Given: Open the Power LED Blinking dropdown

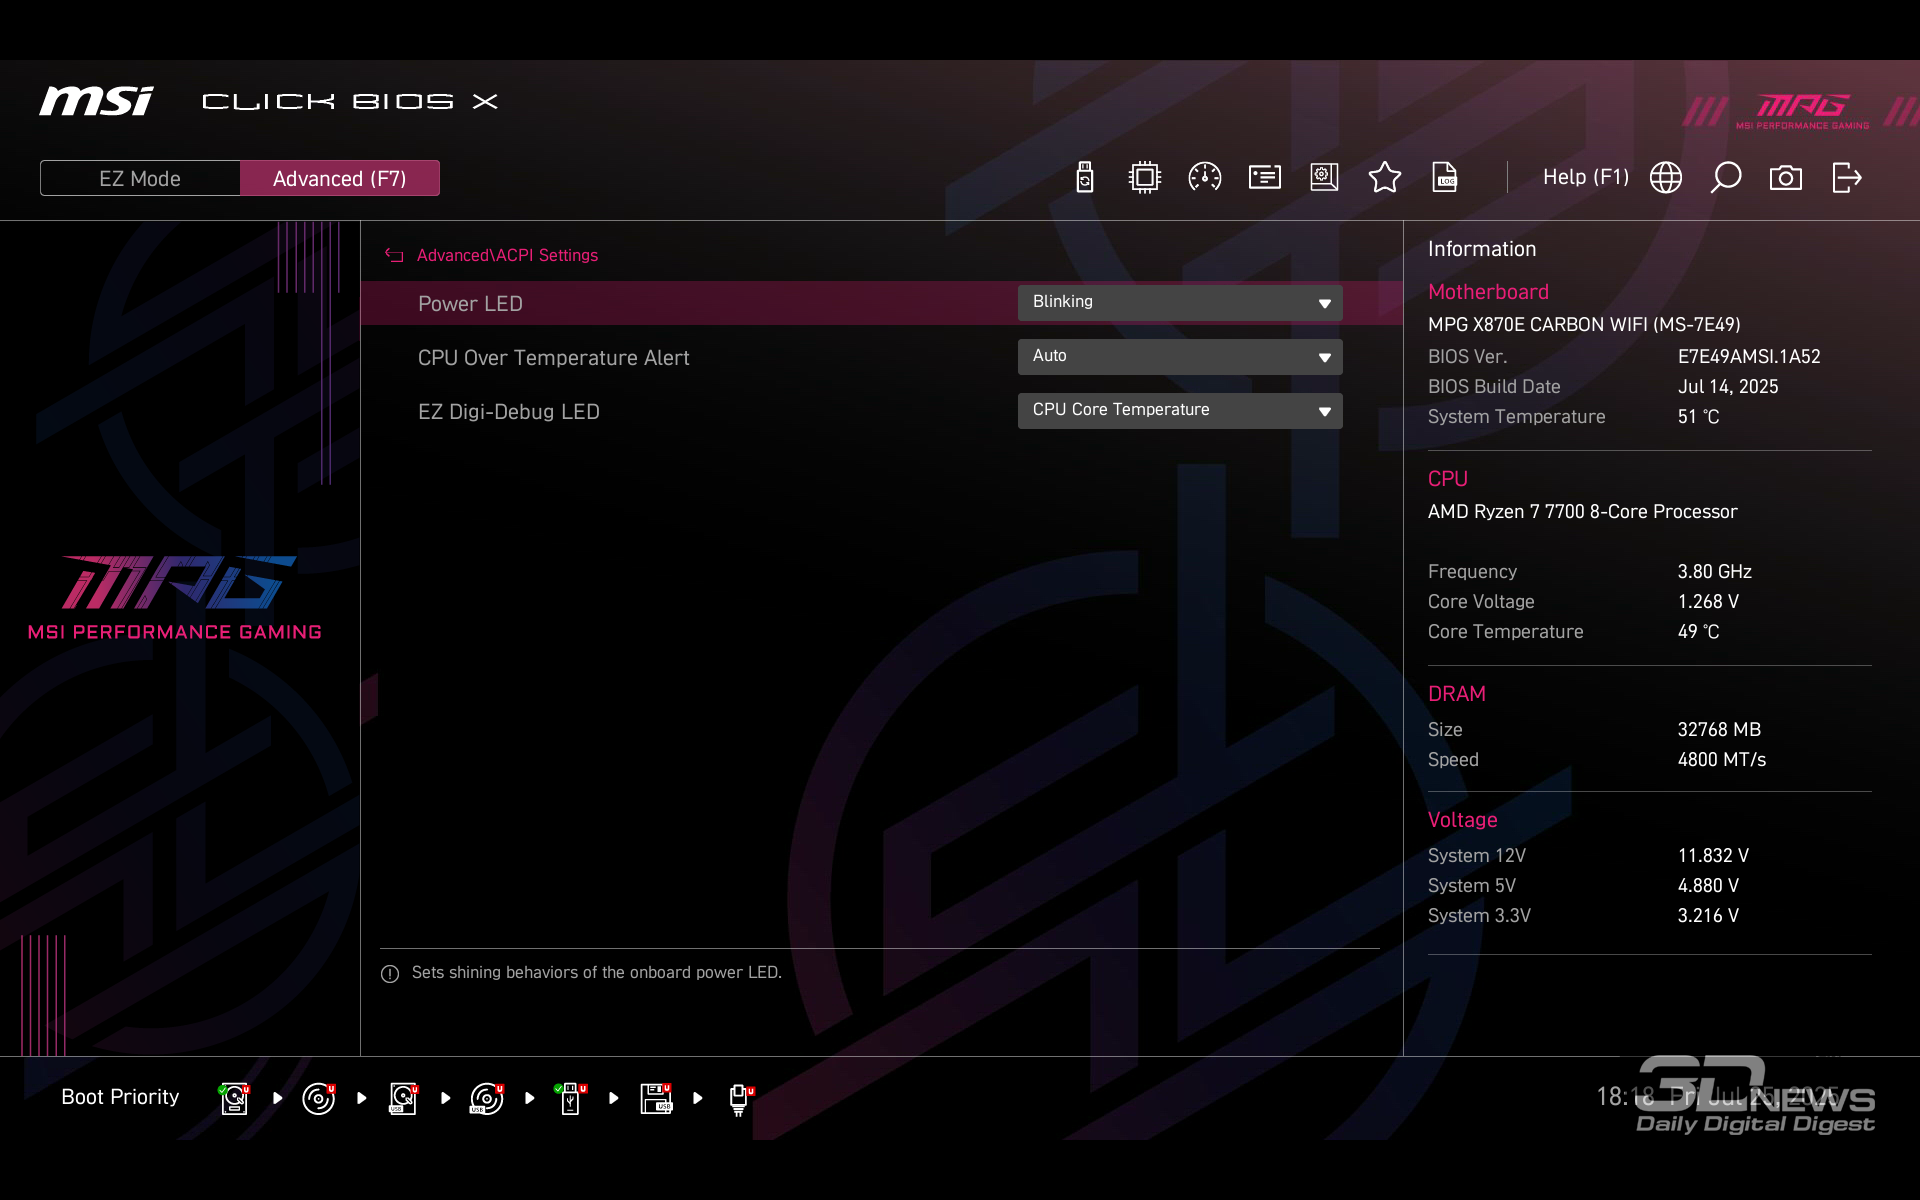Looking at the screenshot, I should point(1180,303).
